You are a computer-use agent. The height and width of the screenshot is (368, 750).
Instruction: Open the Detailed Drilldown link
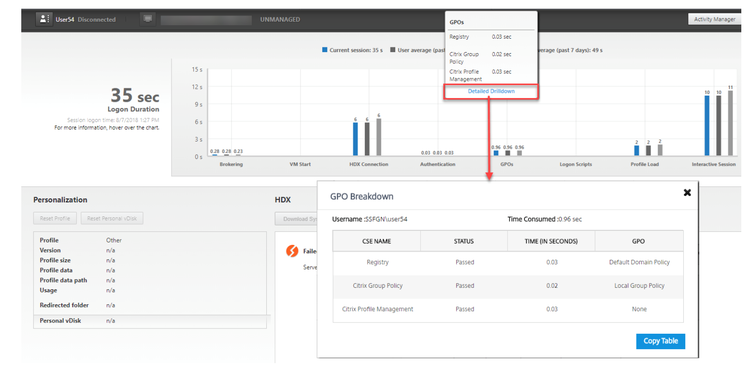click(x=491, y=91)
